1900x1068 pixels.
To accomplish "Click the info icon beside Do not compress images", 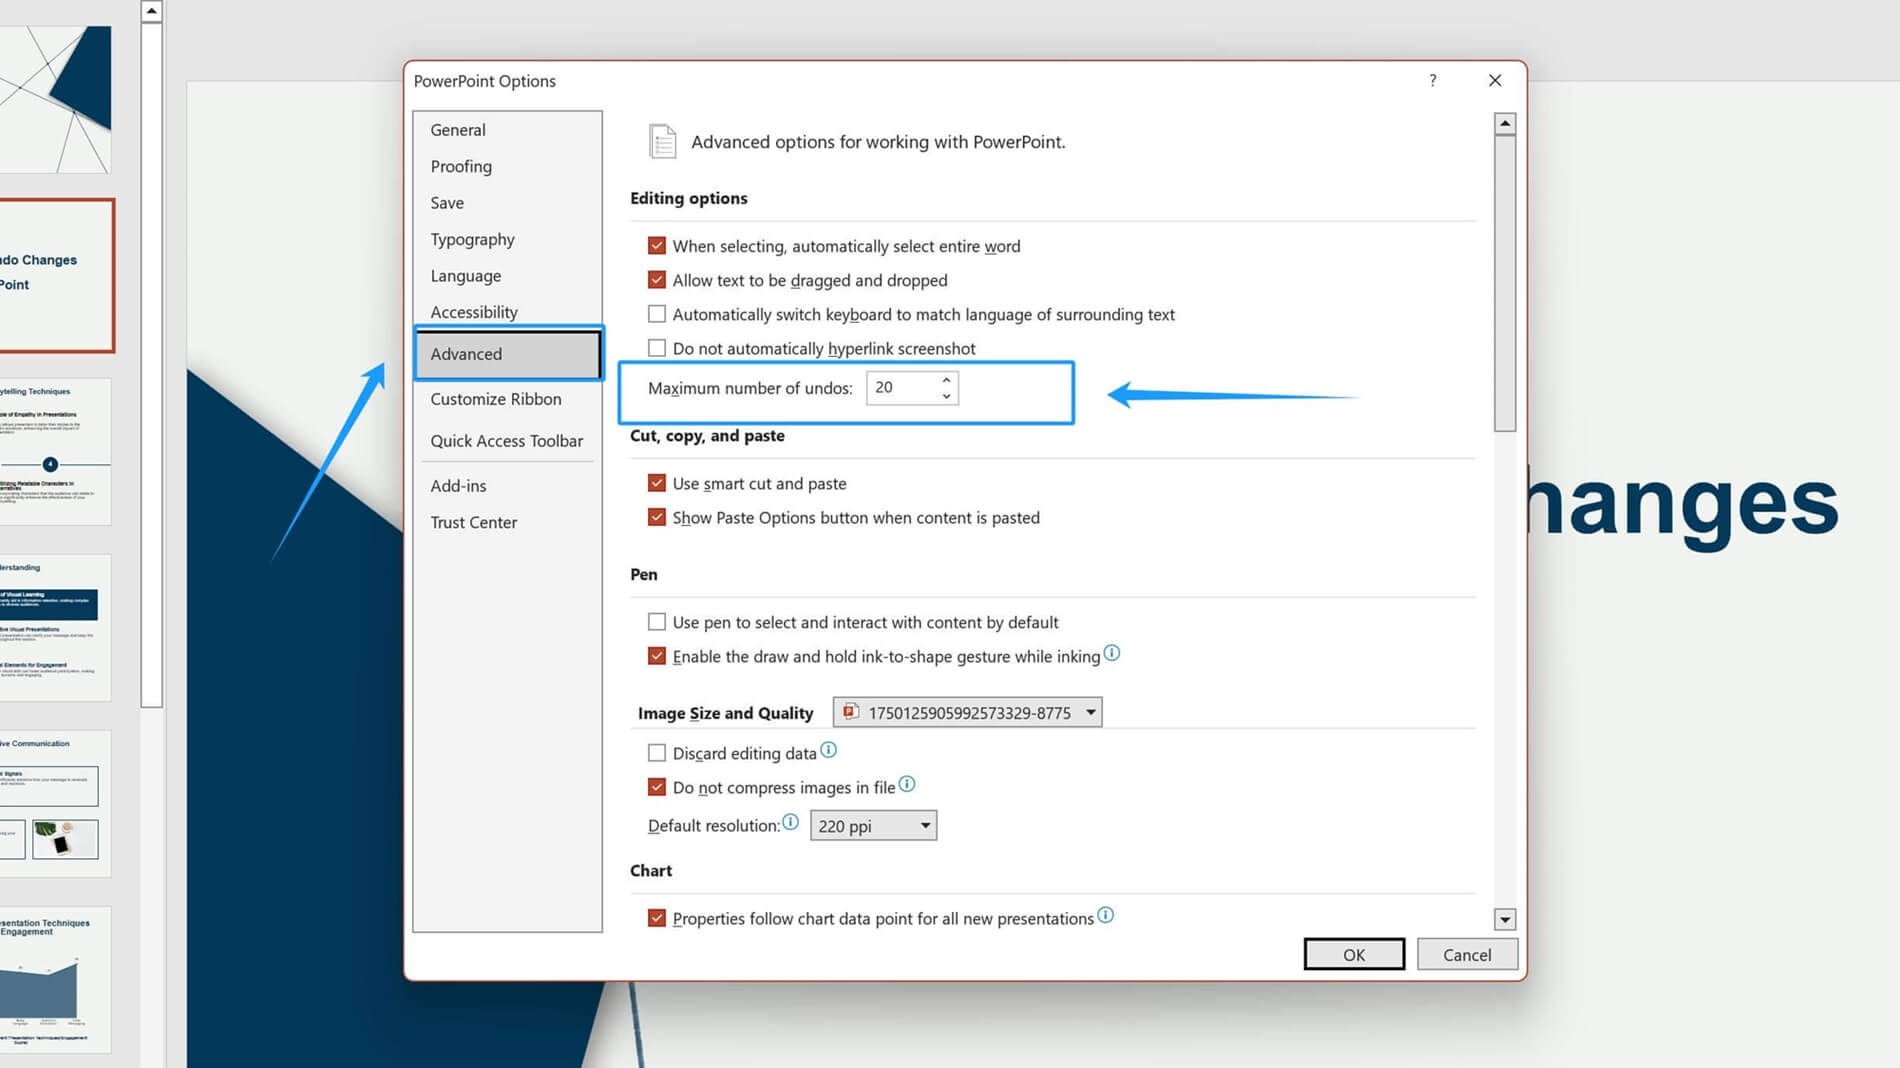I will tap(907, 784).
